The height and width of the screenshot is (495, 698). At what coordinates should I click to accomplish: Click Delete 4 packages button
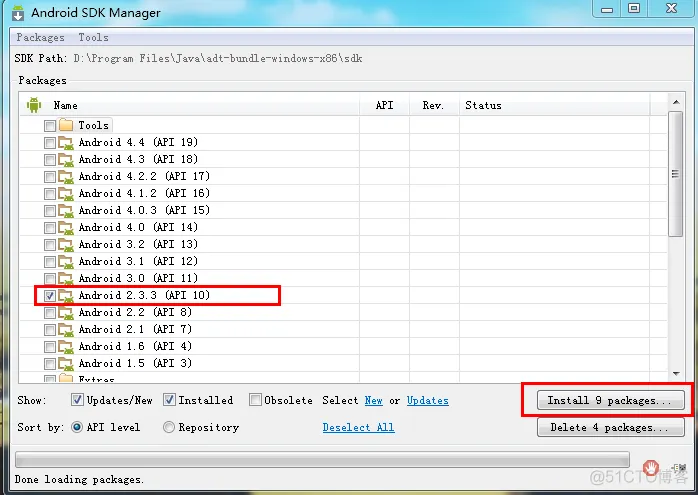pos(610,427)
